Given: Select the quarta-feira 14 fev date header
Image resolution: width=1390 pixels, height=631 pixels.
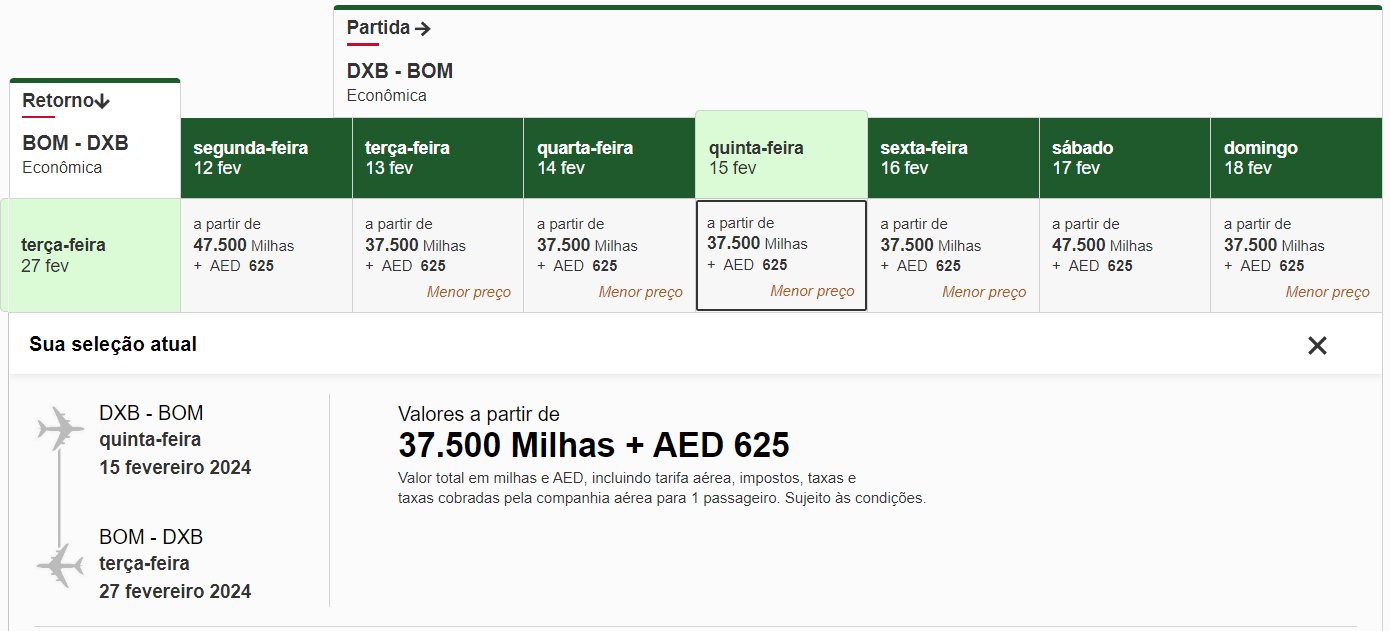Looking at the screenshot, I should point(610,158).
